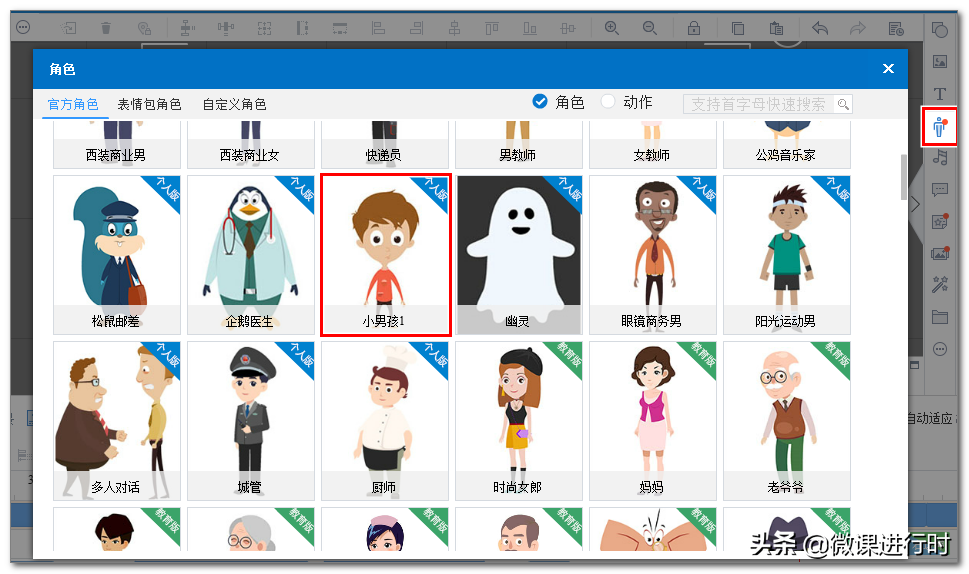Click the undo arrow icon
This screenshot has height=574, width=969.
pyautogui.click(x=820, y=28)
